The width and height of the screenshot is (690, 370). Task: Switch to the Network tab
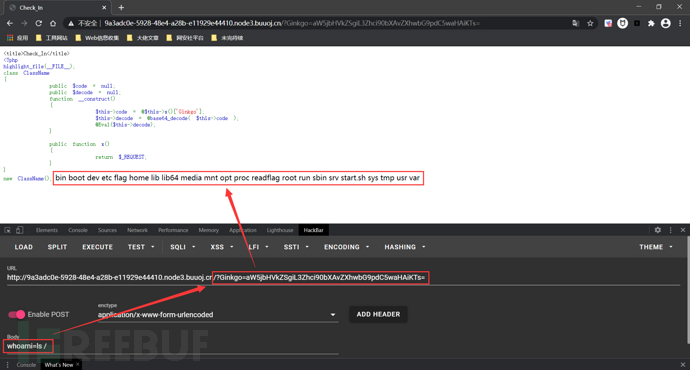point(137,230)
